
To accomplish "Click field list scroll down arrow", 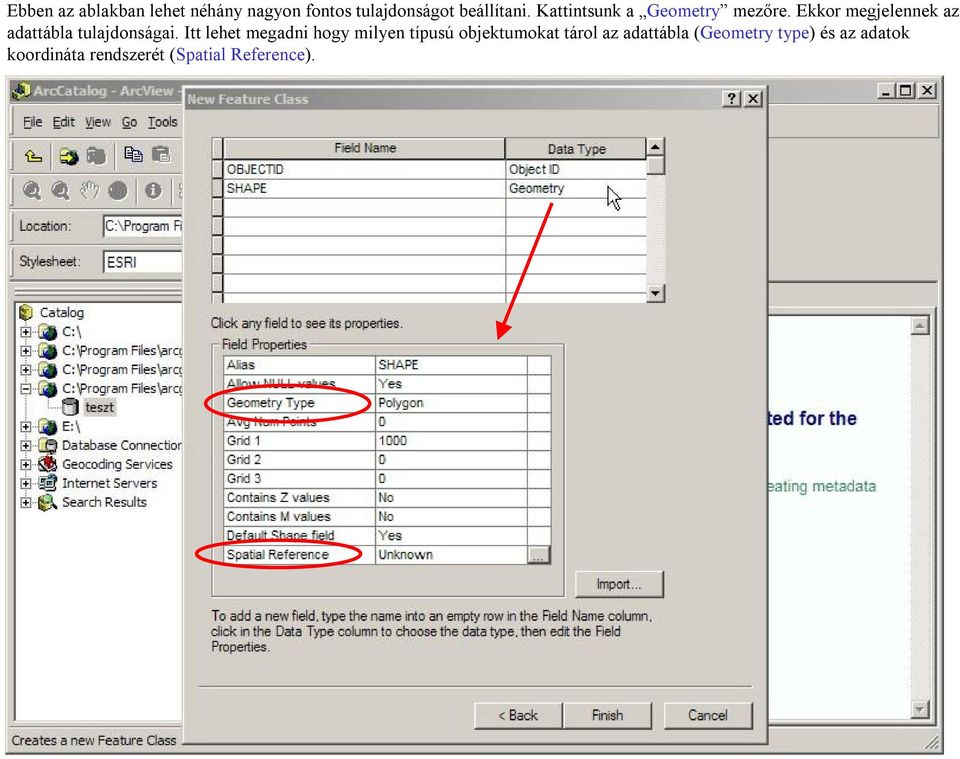I will pyautogui.click(x=655, y=293).
